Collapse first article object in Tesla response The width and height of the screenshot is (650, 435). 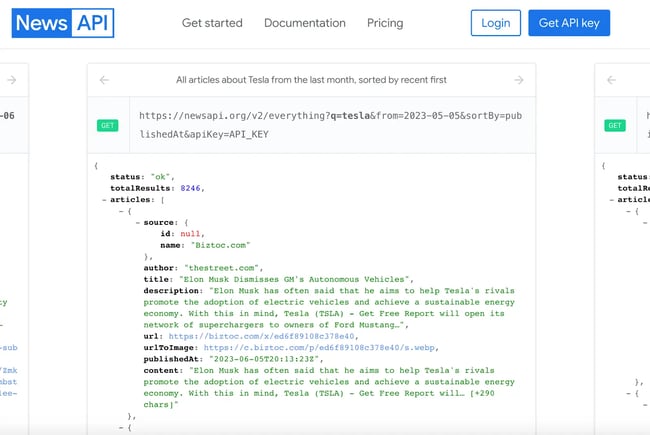121,211
